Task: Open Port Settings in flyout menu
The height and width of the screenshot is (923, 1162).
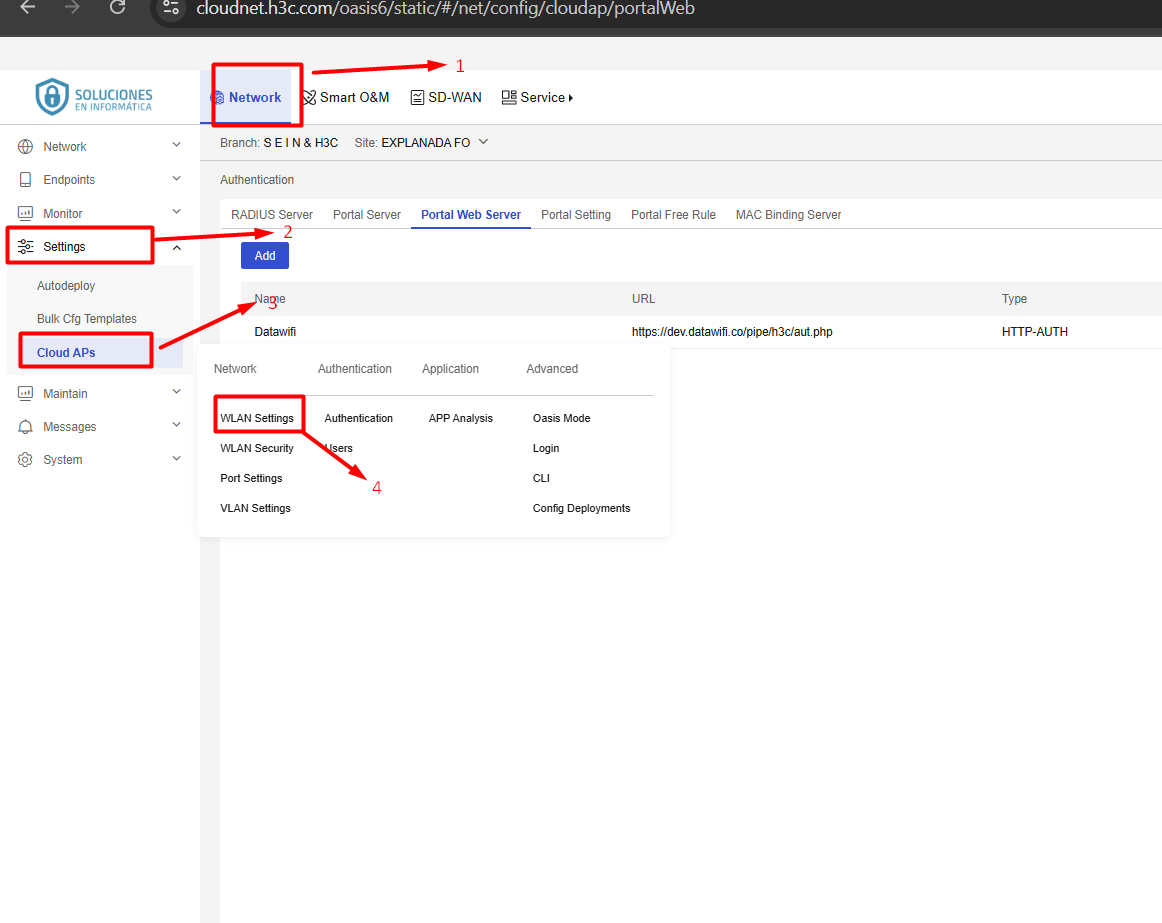Action: click(251, 478)
